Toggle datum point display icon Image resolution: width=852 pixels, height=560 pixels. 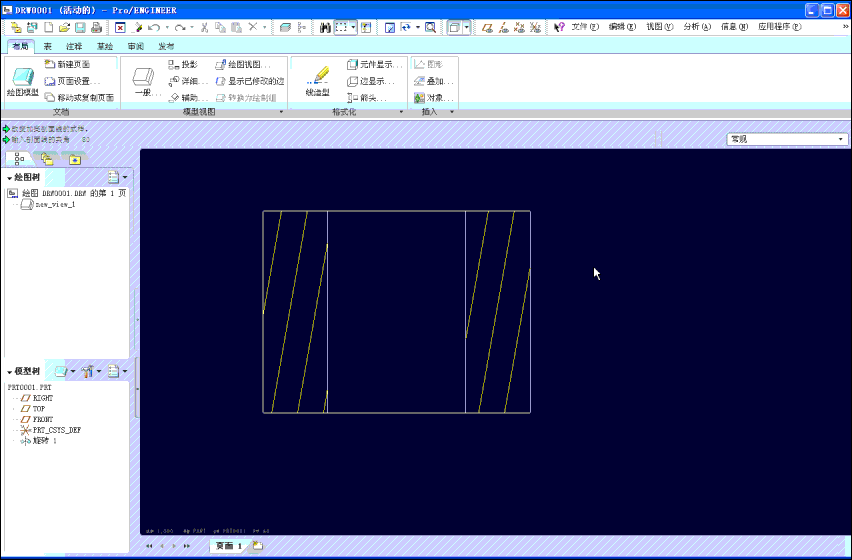(x=519, y=27)
